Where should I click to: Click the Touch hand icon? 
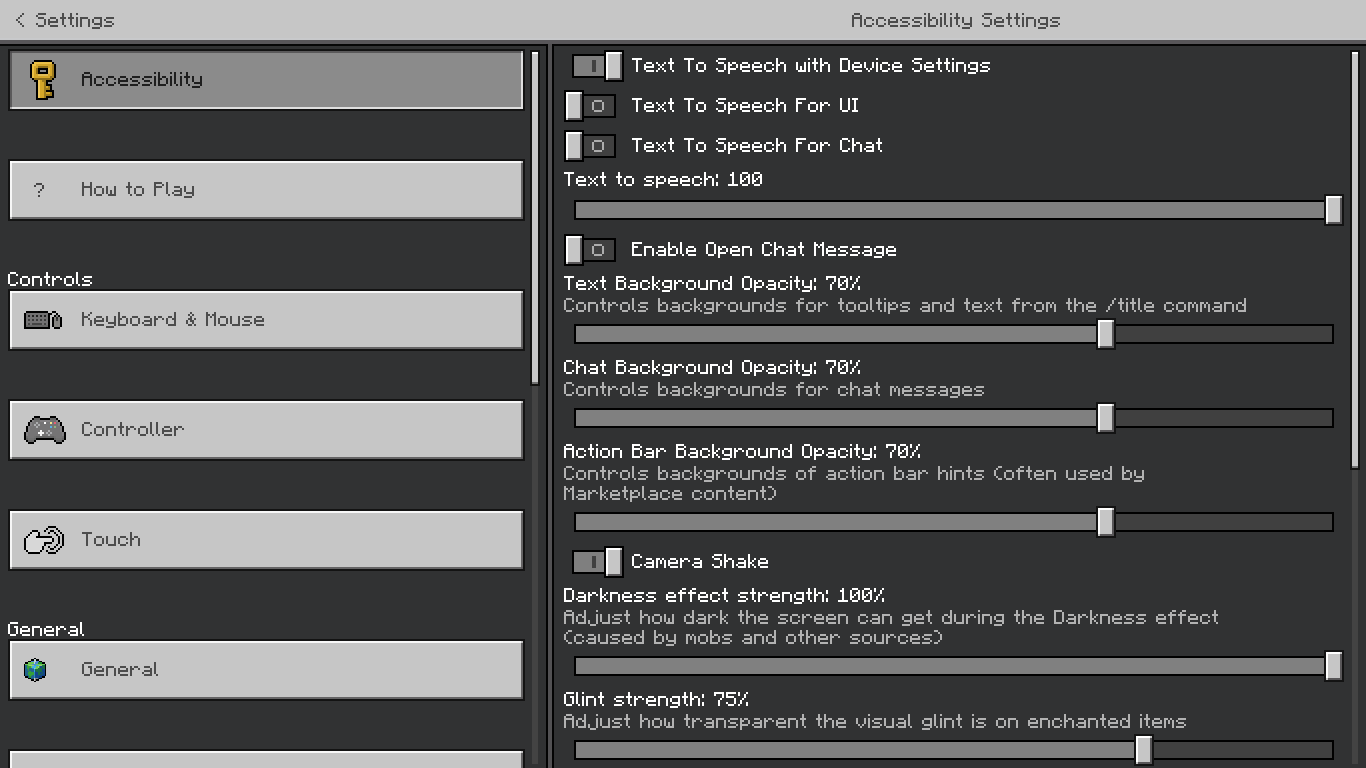click(x=44, y=540)
